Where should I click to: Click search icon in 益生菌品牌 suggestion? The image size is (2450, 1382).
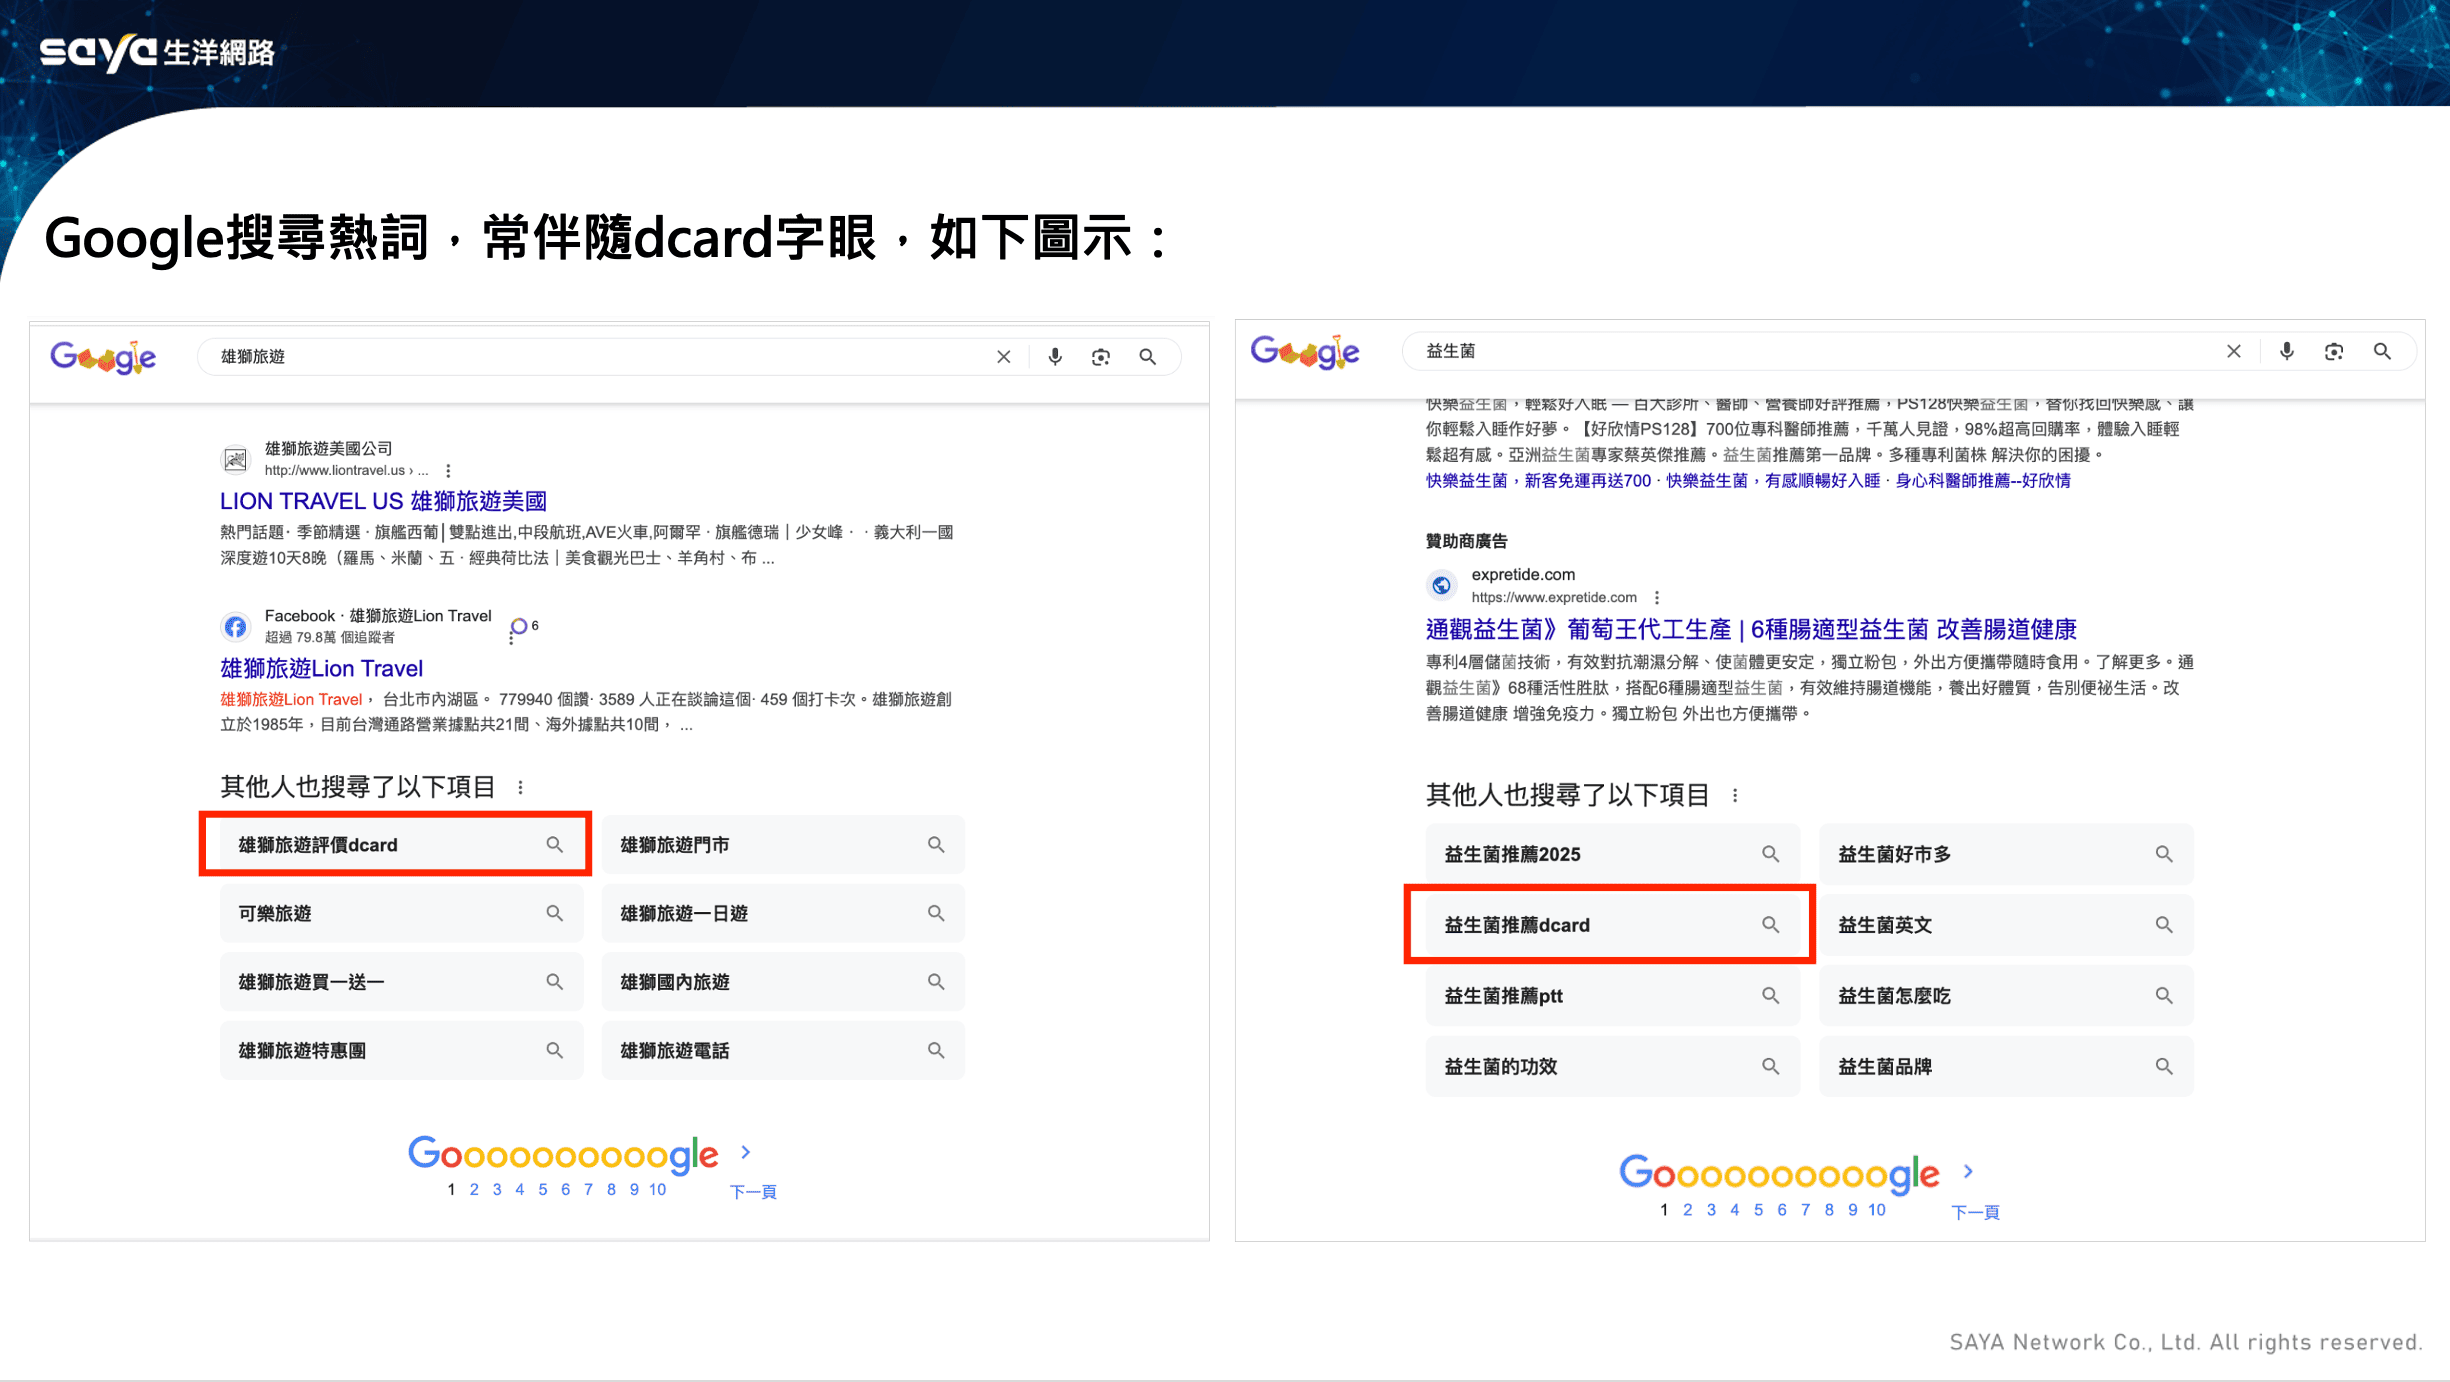click(x=2164, y=1067)
